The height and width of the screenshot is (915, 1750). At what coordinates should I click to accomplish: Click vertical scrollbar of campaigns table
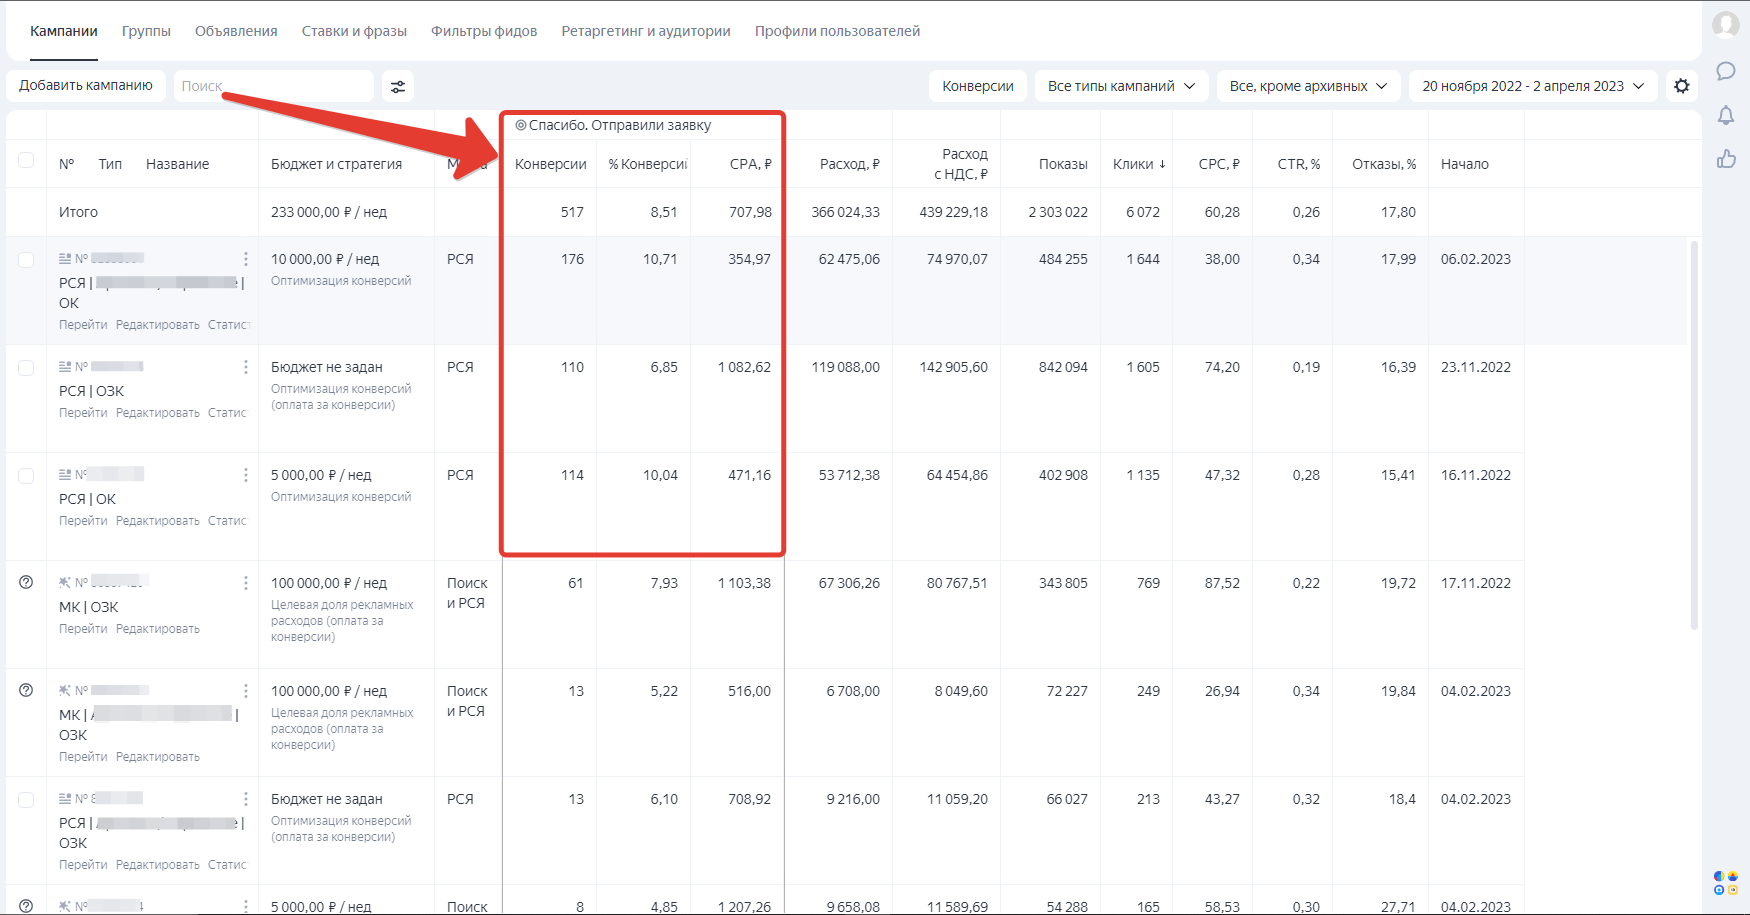point(1694,435)
